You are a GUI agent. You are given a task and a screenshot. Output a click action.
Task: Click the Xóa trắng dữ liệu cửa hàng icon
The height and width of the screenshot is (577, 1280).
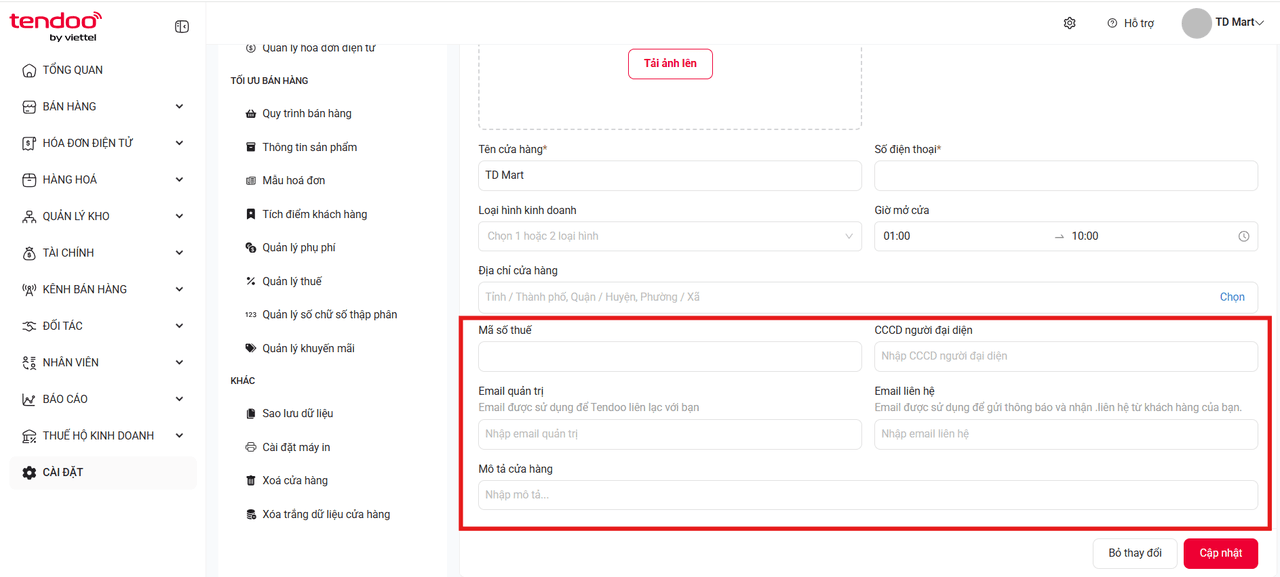(251, 515)
